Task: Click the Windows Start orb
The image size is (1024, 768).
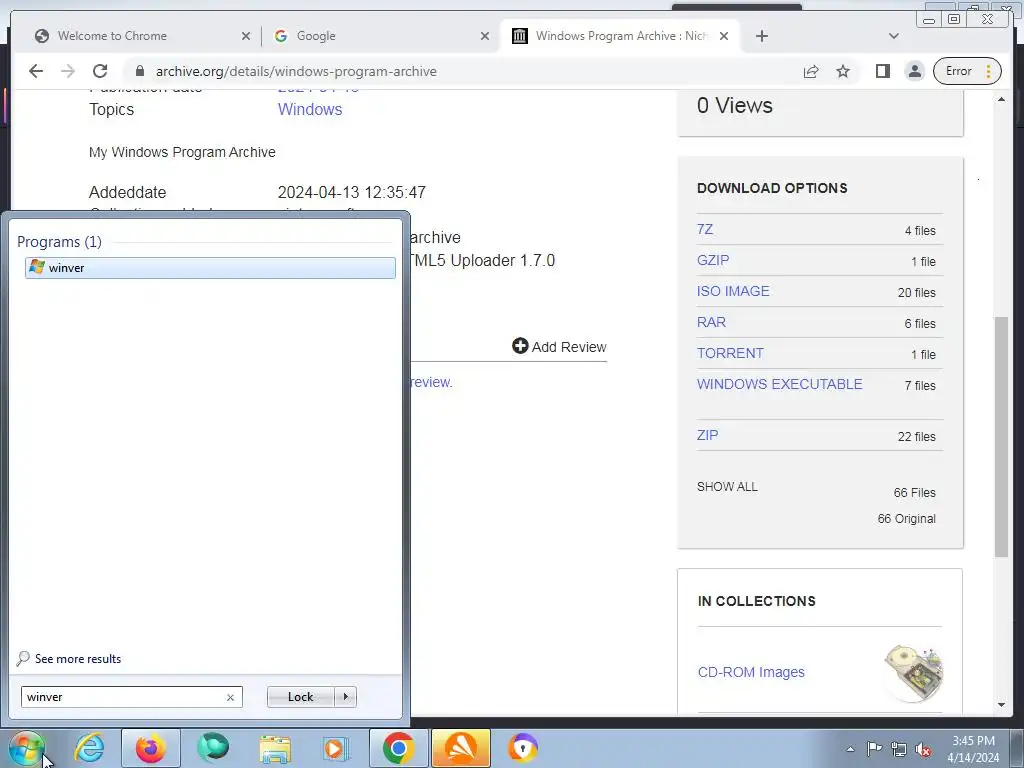Action: 27,748
